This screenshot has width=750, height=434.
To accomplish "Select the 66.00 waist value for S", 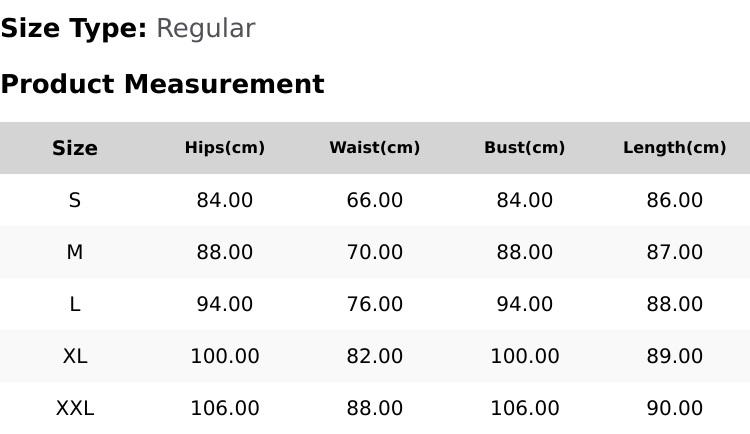I will [x=375, y=200].
